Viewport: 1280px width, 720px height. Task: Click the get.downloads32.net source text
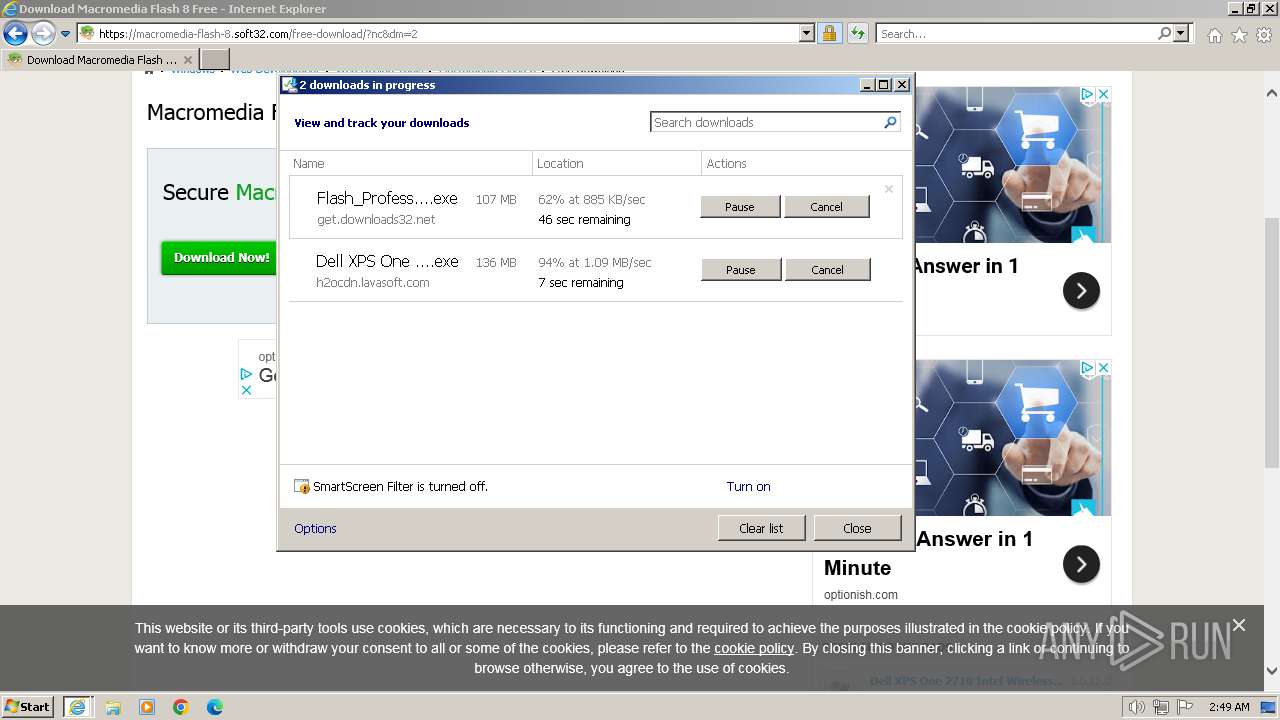point(376,220)
